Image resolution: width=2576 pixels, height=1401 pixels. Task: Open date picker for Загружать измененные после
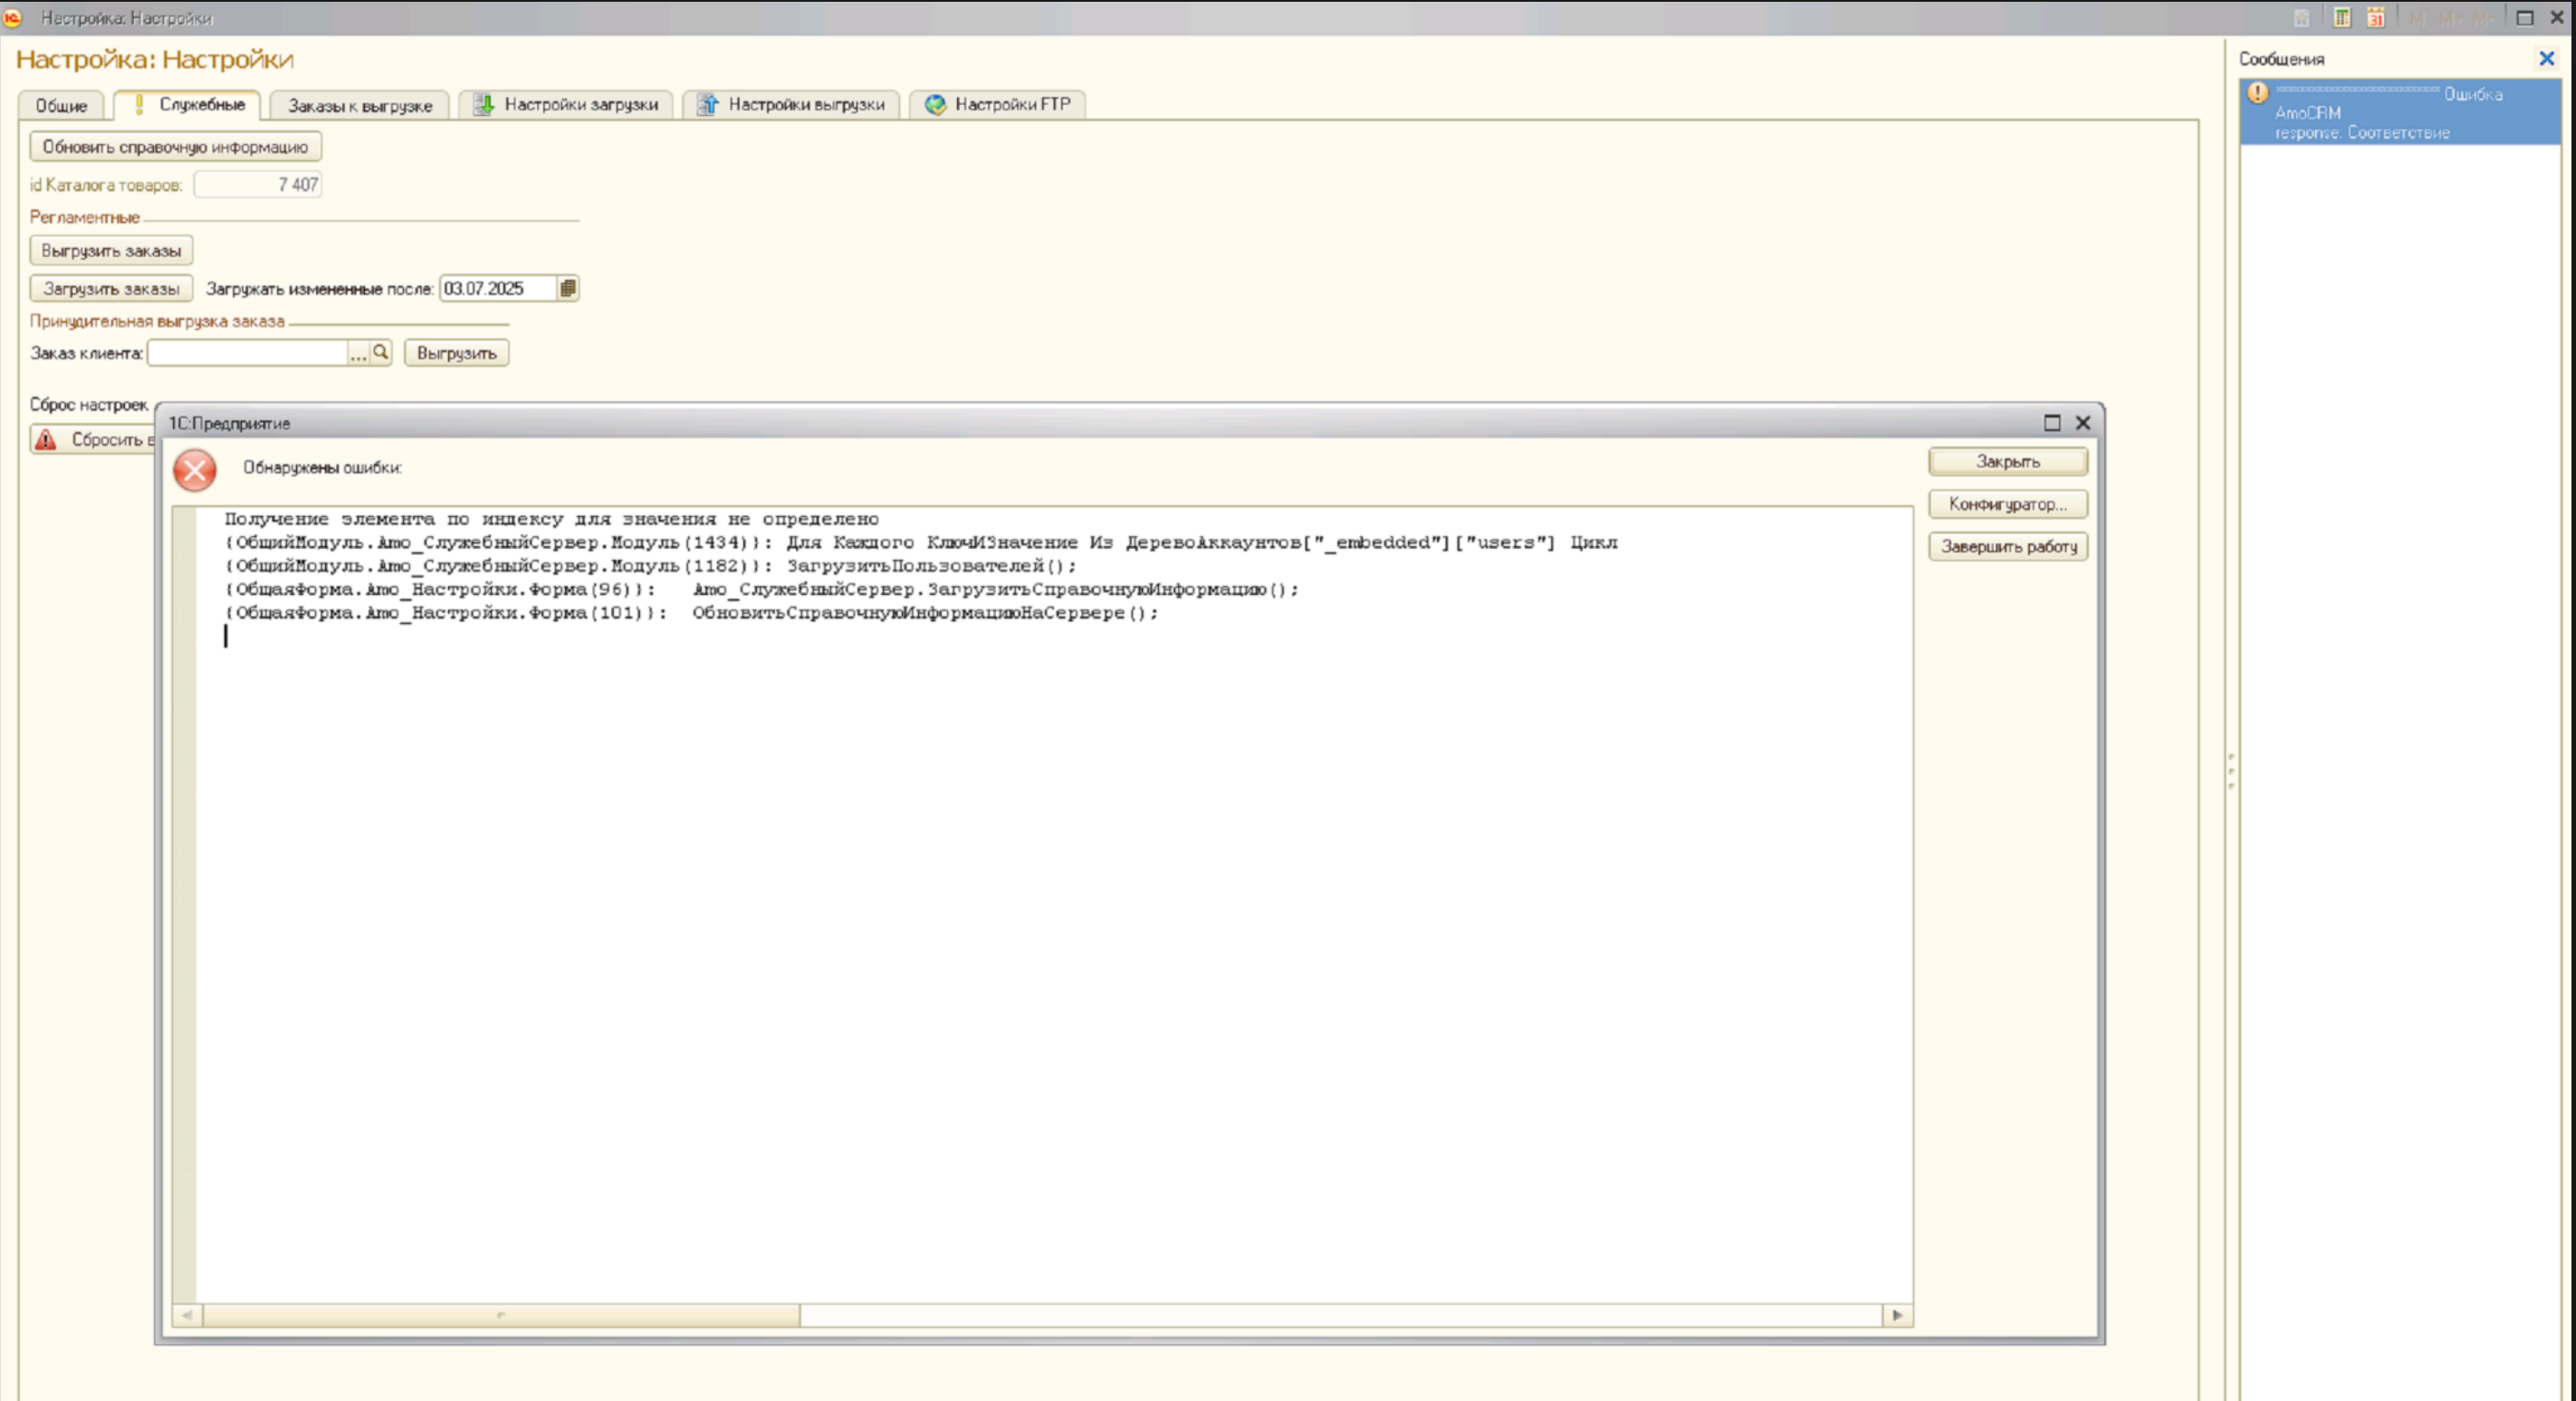pos(567,288)
